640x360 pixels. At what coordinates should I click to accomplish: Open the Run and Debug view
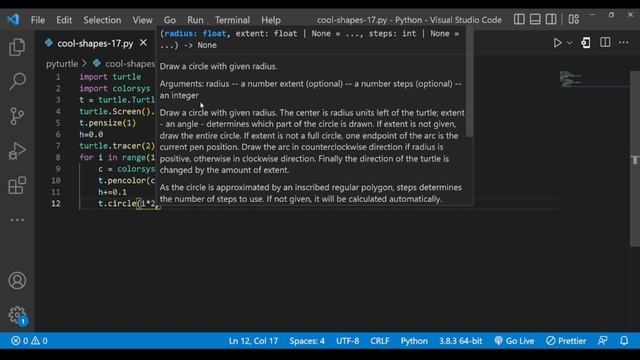coord(17,151)
